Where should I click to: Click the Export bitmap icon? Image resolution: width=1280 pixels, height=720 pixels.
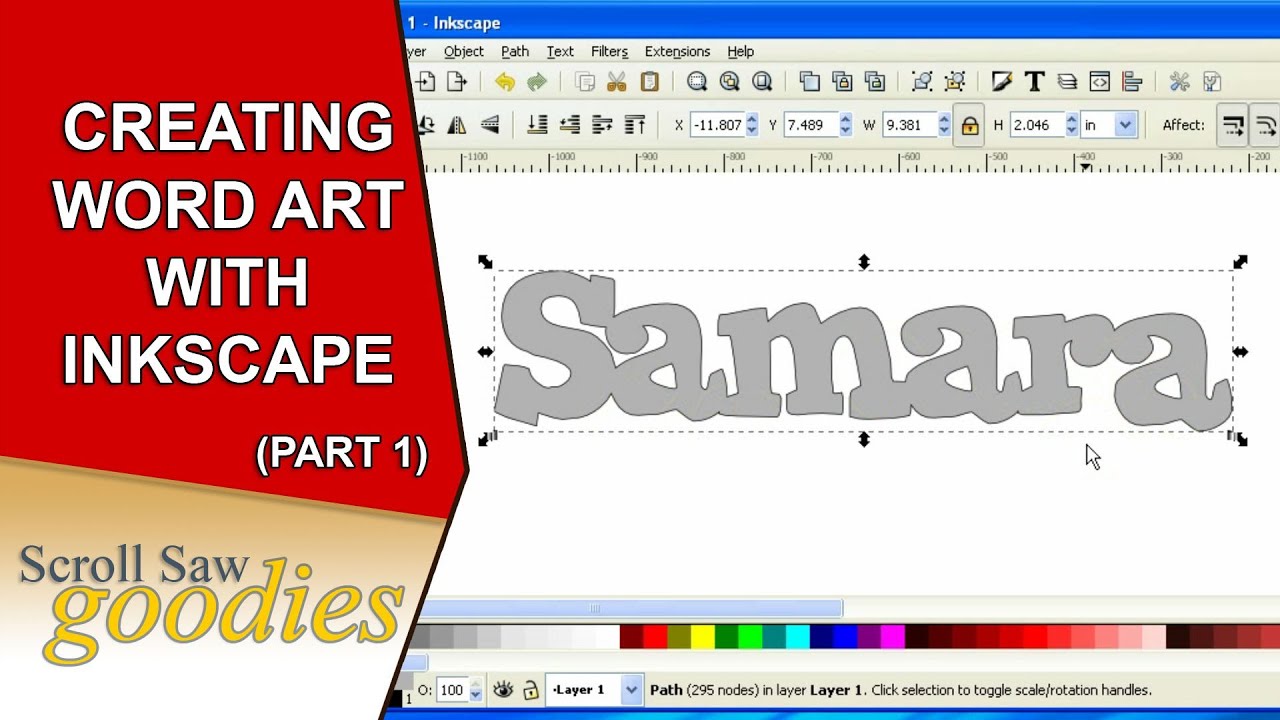click(457, 82)
